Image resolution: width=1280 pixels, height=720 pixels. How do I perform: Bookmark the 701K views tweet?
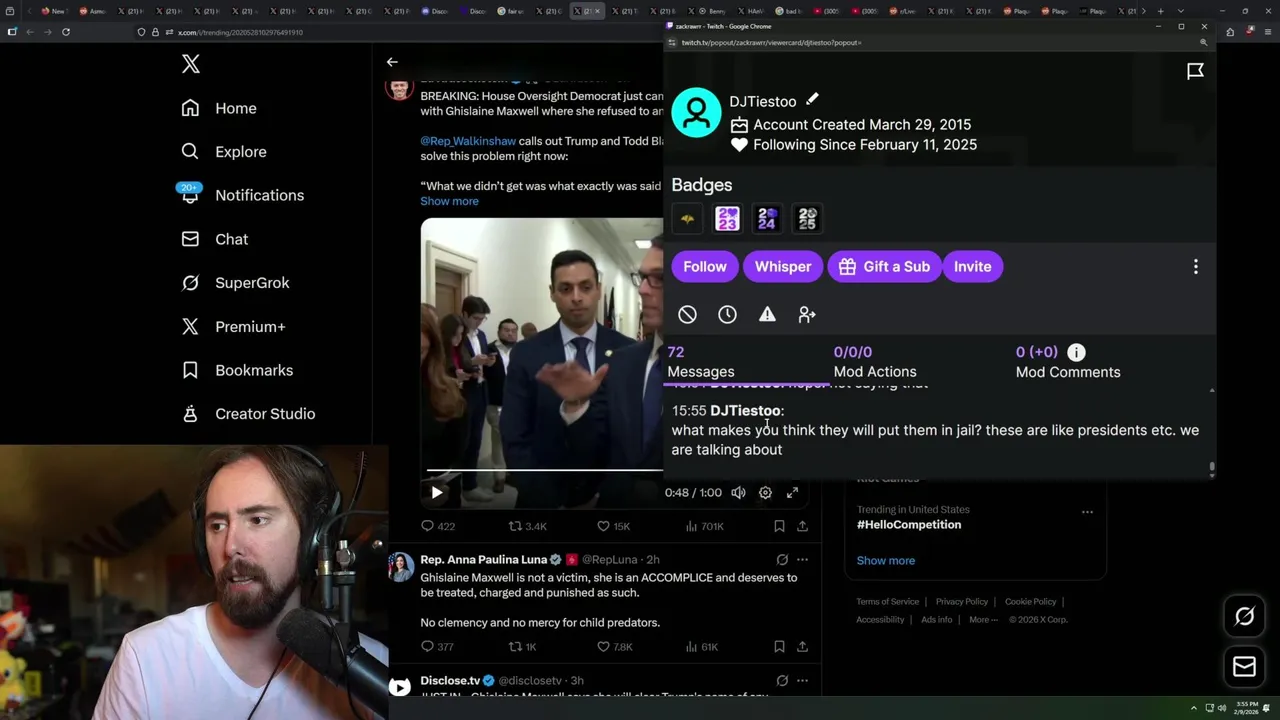tap(779, 526)
